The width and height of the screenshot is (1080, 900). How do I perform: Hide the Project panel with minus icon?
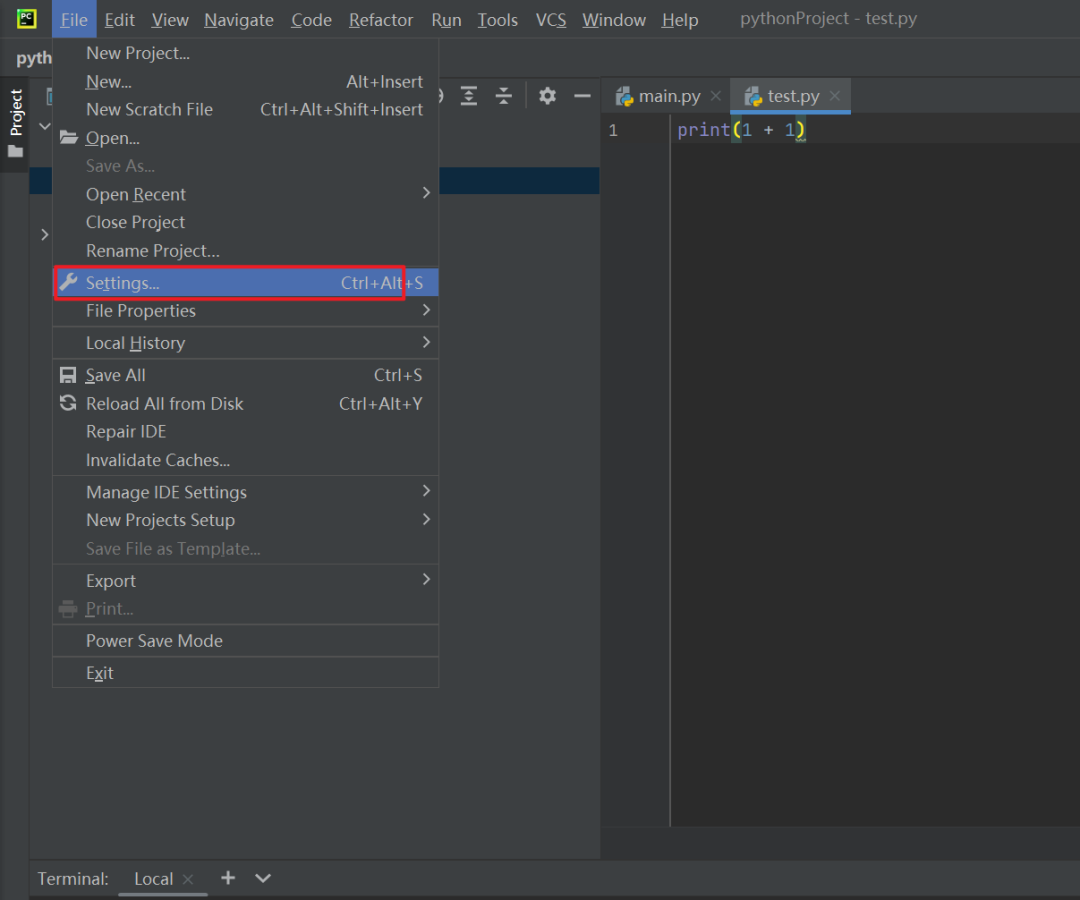tap(582, 96)
